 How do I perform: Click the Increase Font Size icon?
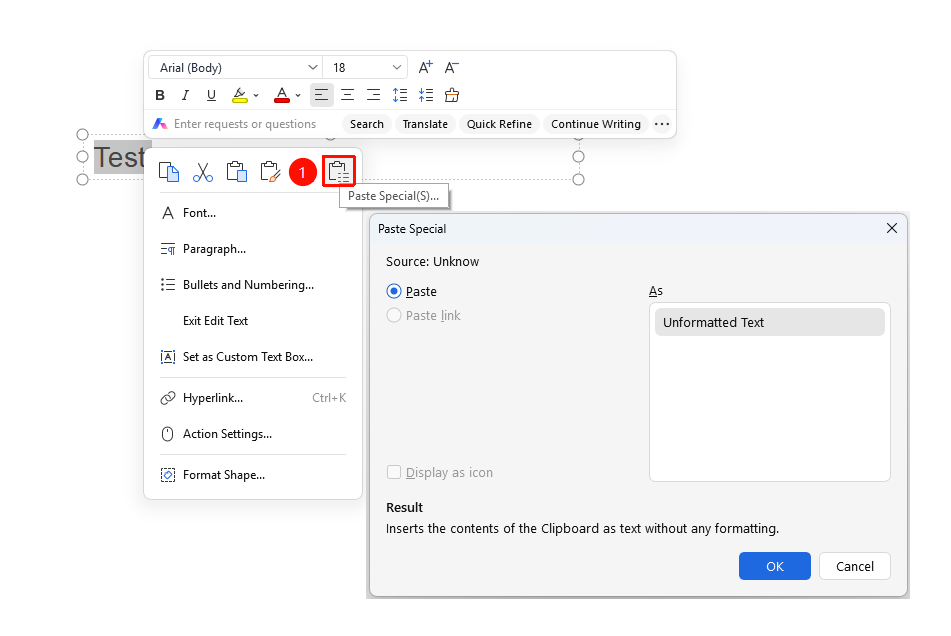[x=426, y=67]
